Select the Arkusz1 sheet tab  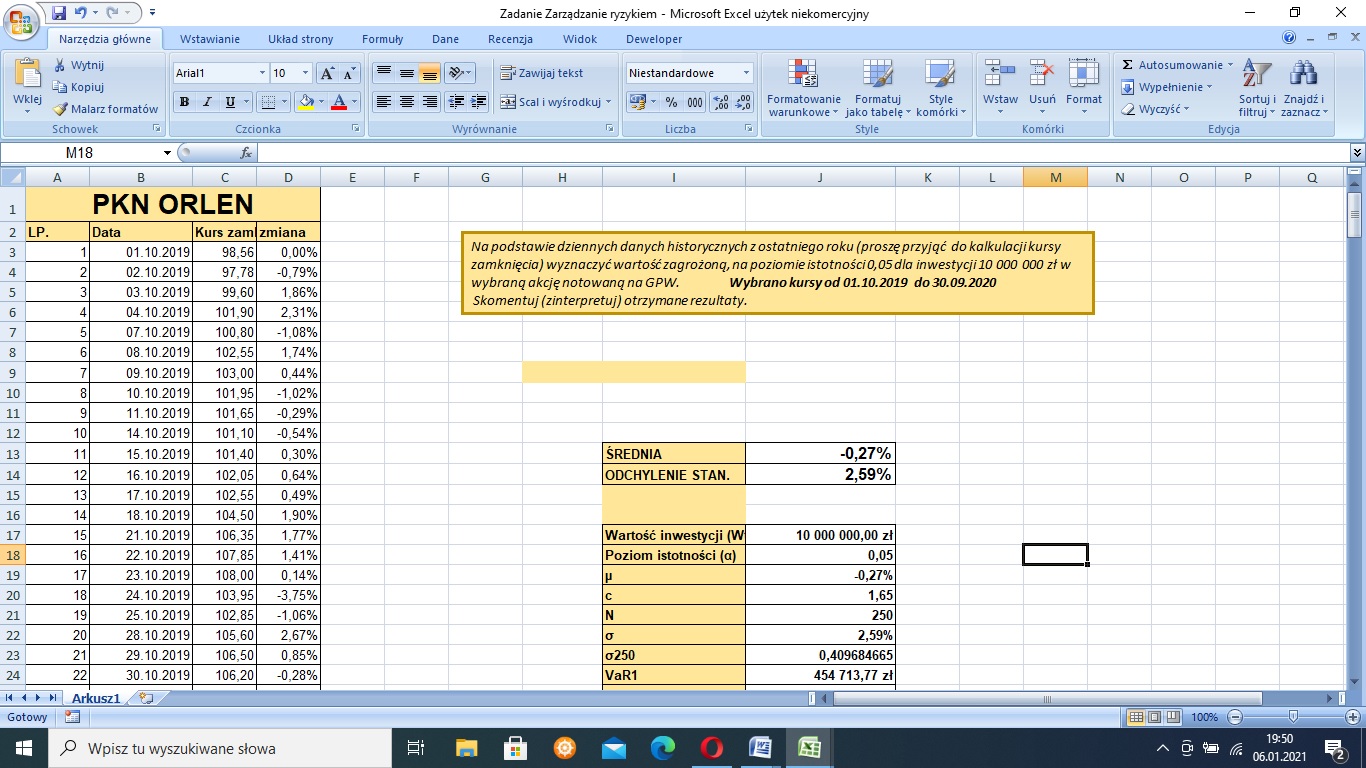[95, 698]
